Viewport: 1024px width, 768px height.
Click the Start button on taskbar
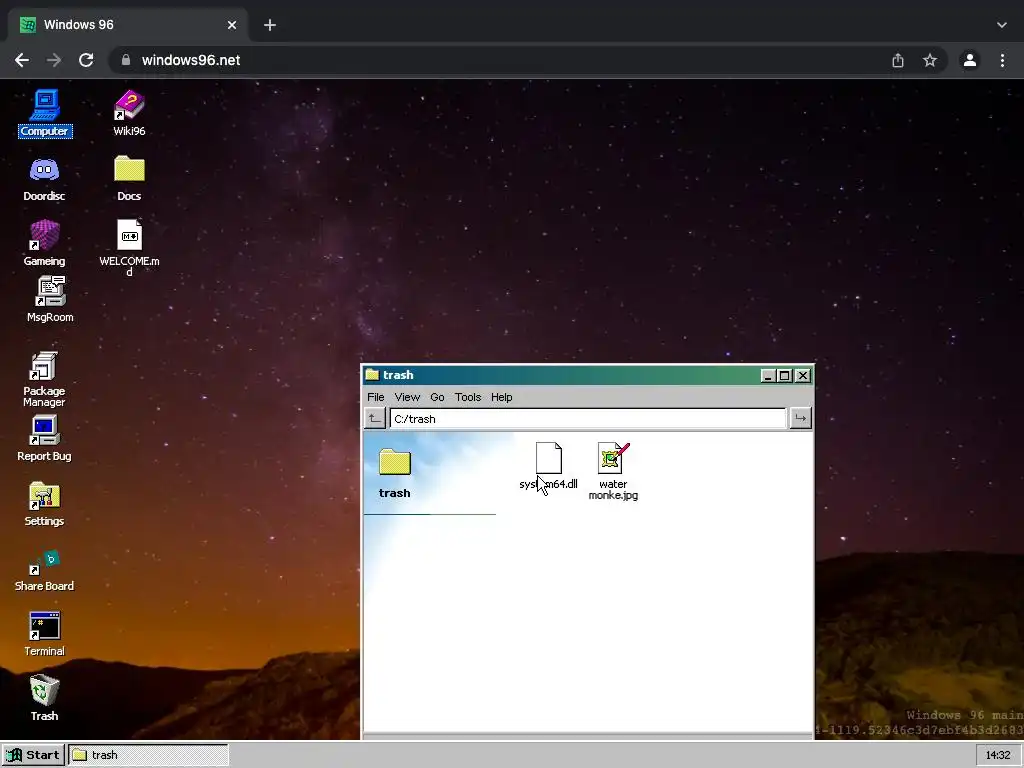coord(33,755)
